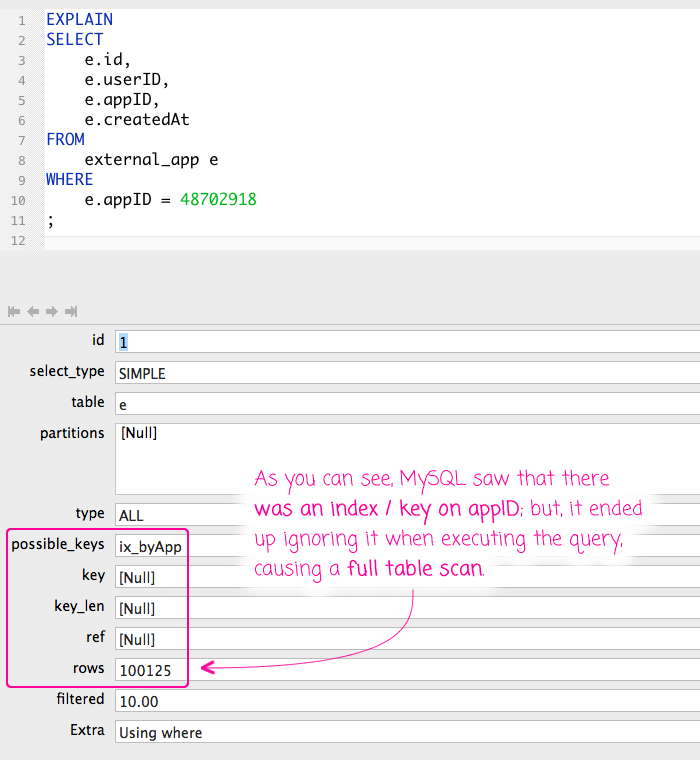Image resolution: width=700 pixels, height=760 pixels.
Task: Click the previous record arrow
Action: pos(32,311)
